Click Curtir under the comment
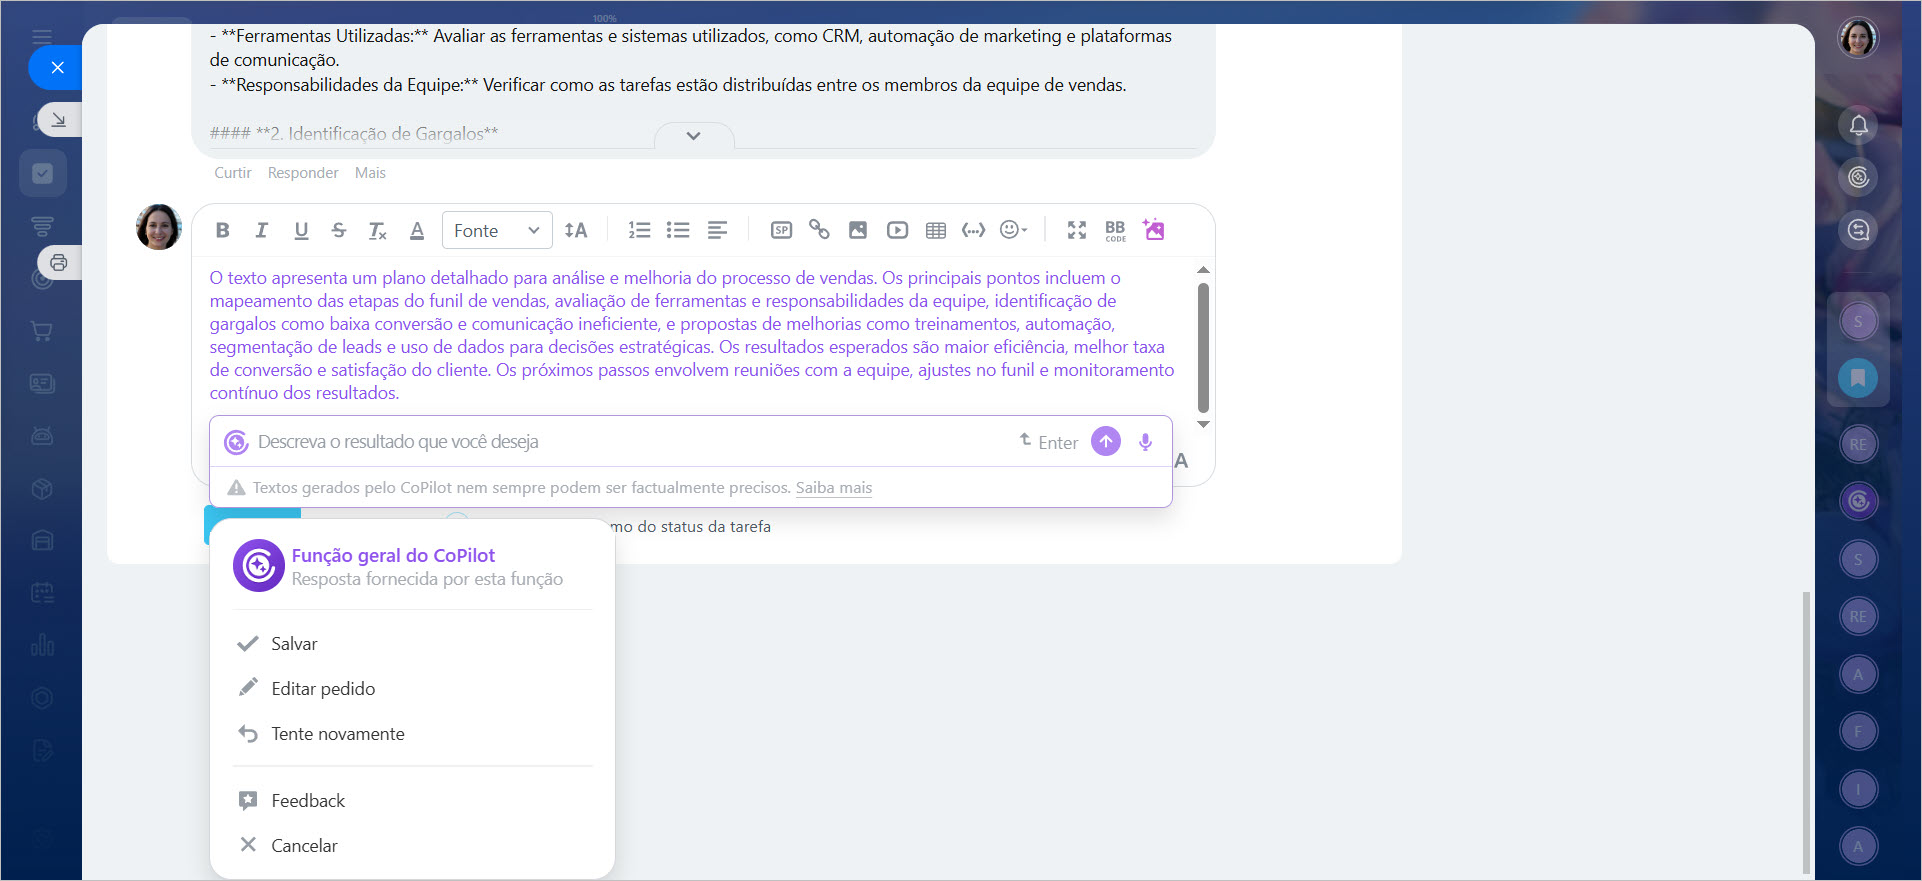The image size is (1922, 881). [x=233, y=173]
